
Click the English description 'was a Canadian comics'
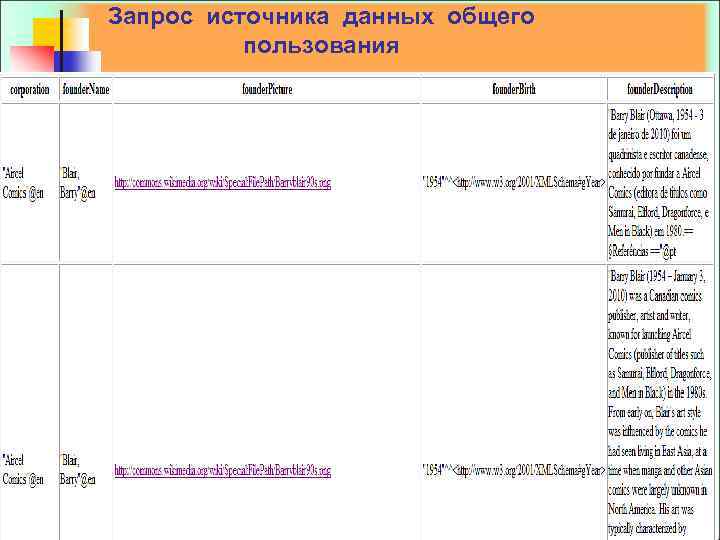(660, 404)
